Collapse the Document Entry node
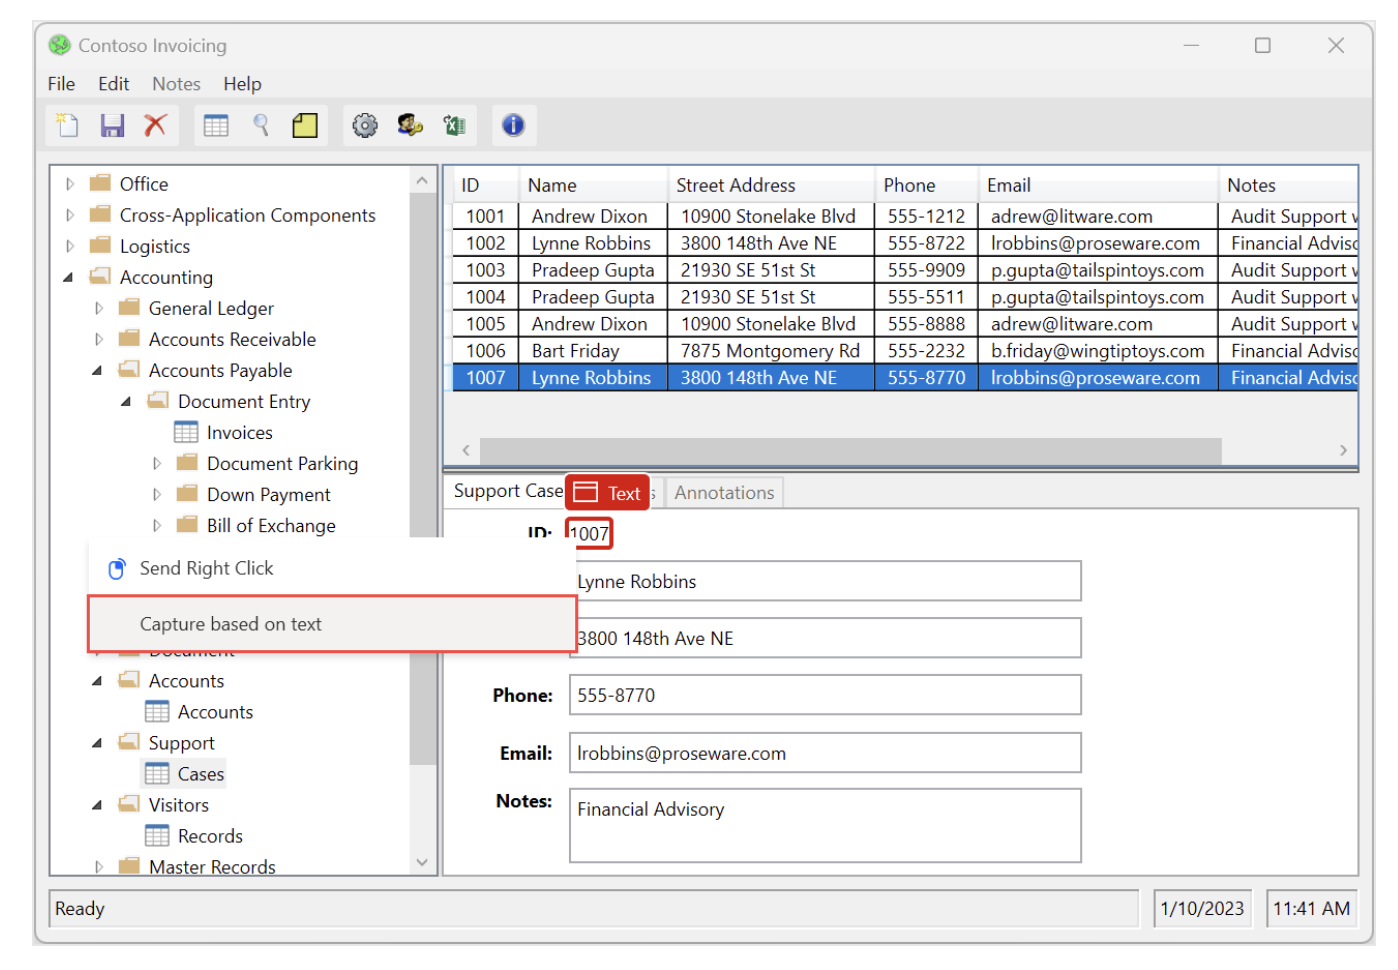The width and height of the screenshot is (1398, 970). (x=126, y=401)
